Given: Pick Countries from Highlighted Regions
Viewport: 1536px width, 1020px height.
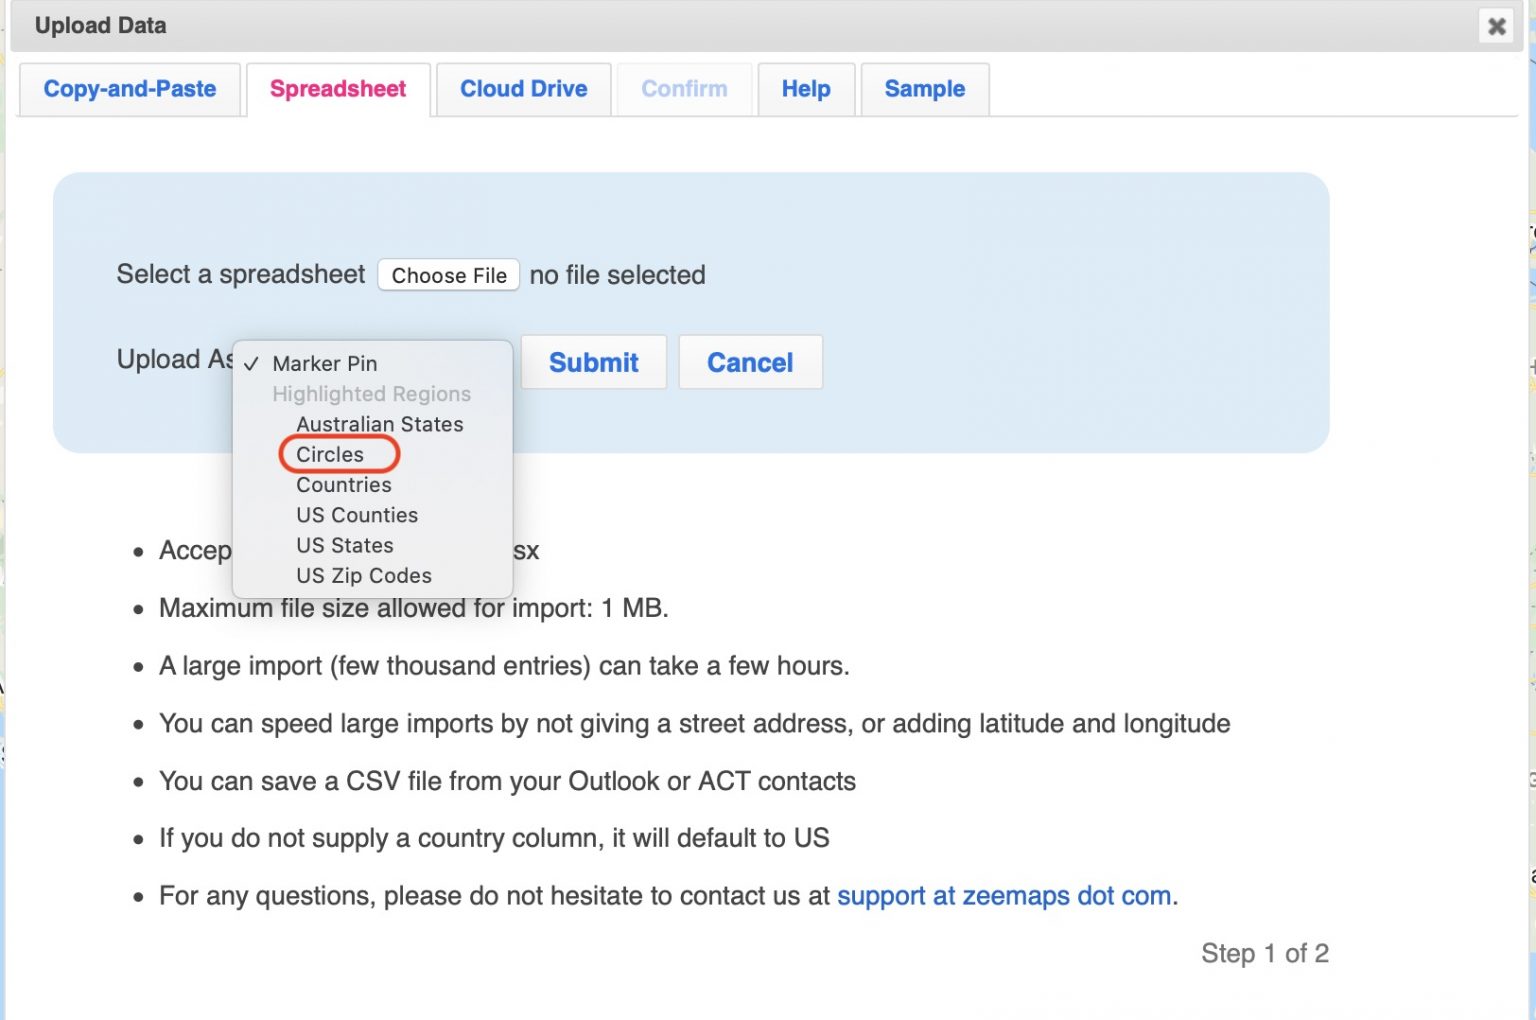Looking at the screenshot, I should (x=342, y=485).
